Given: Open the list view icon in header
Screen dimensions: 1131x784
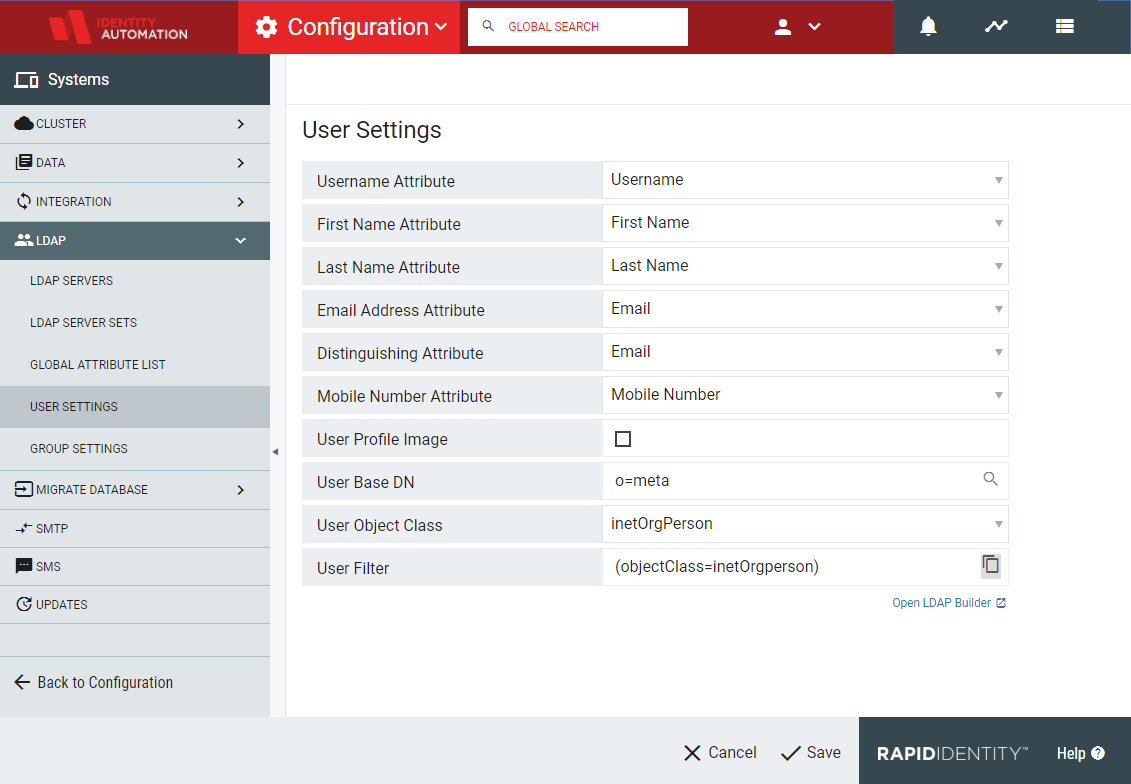Looking at the screenshot, I should tap(1065, 26).
